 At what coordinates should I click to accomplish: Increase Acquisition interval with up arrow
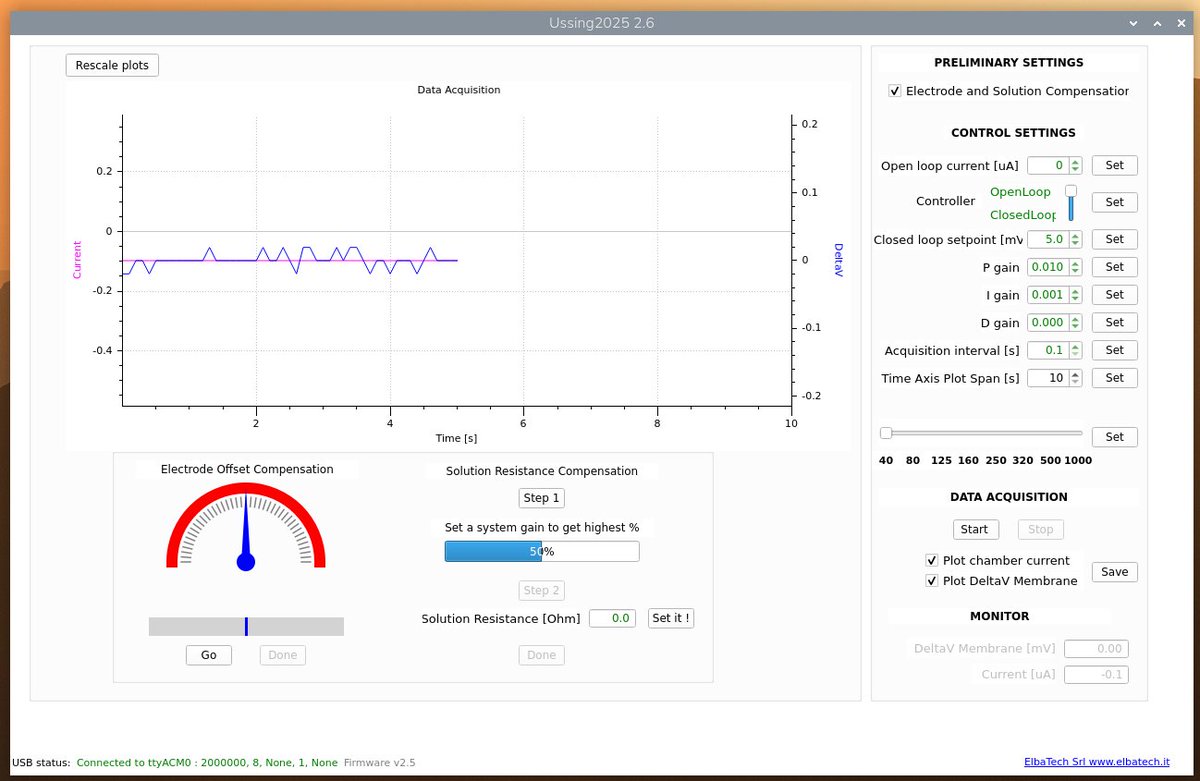pyautogui.click(x=1075, y=347)
